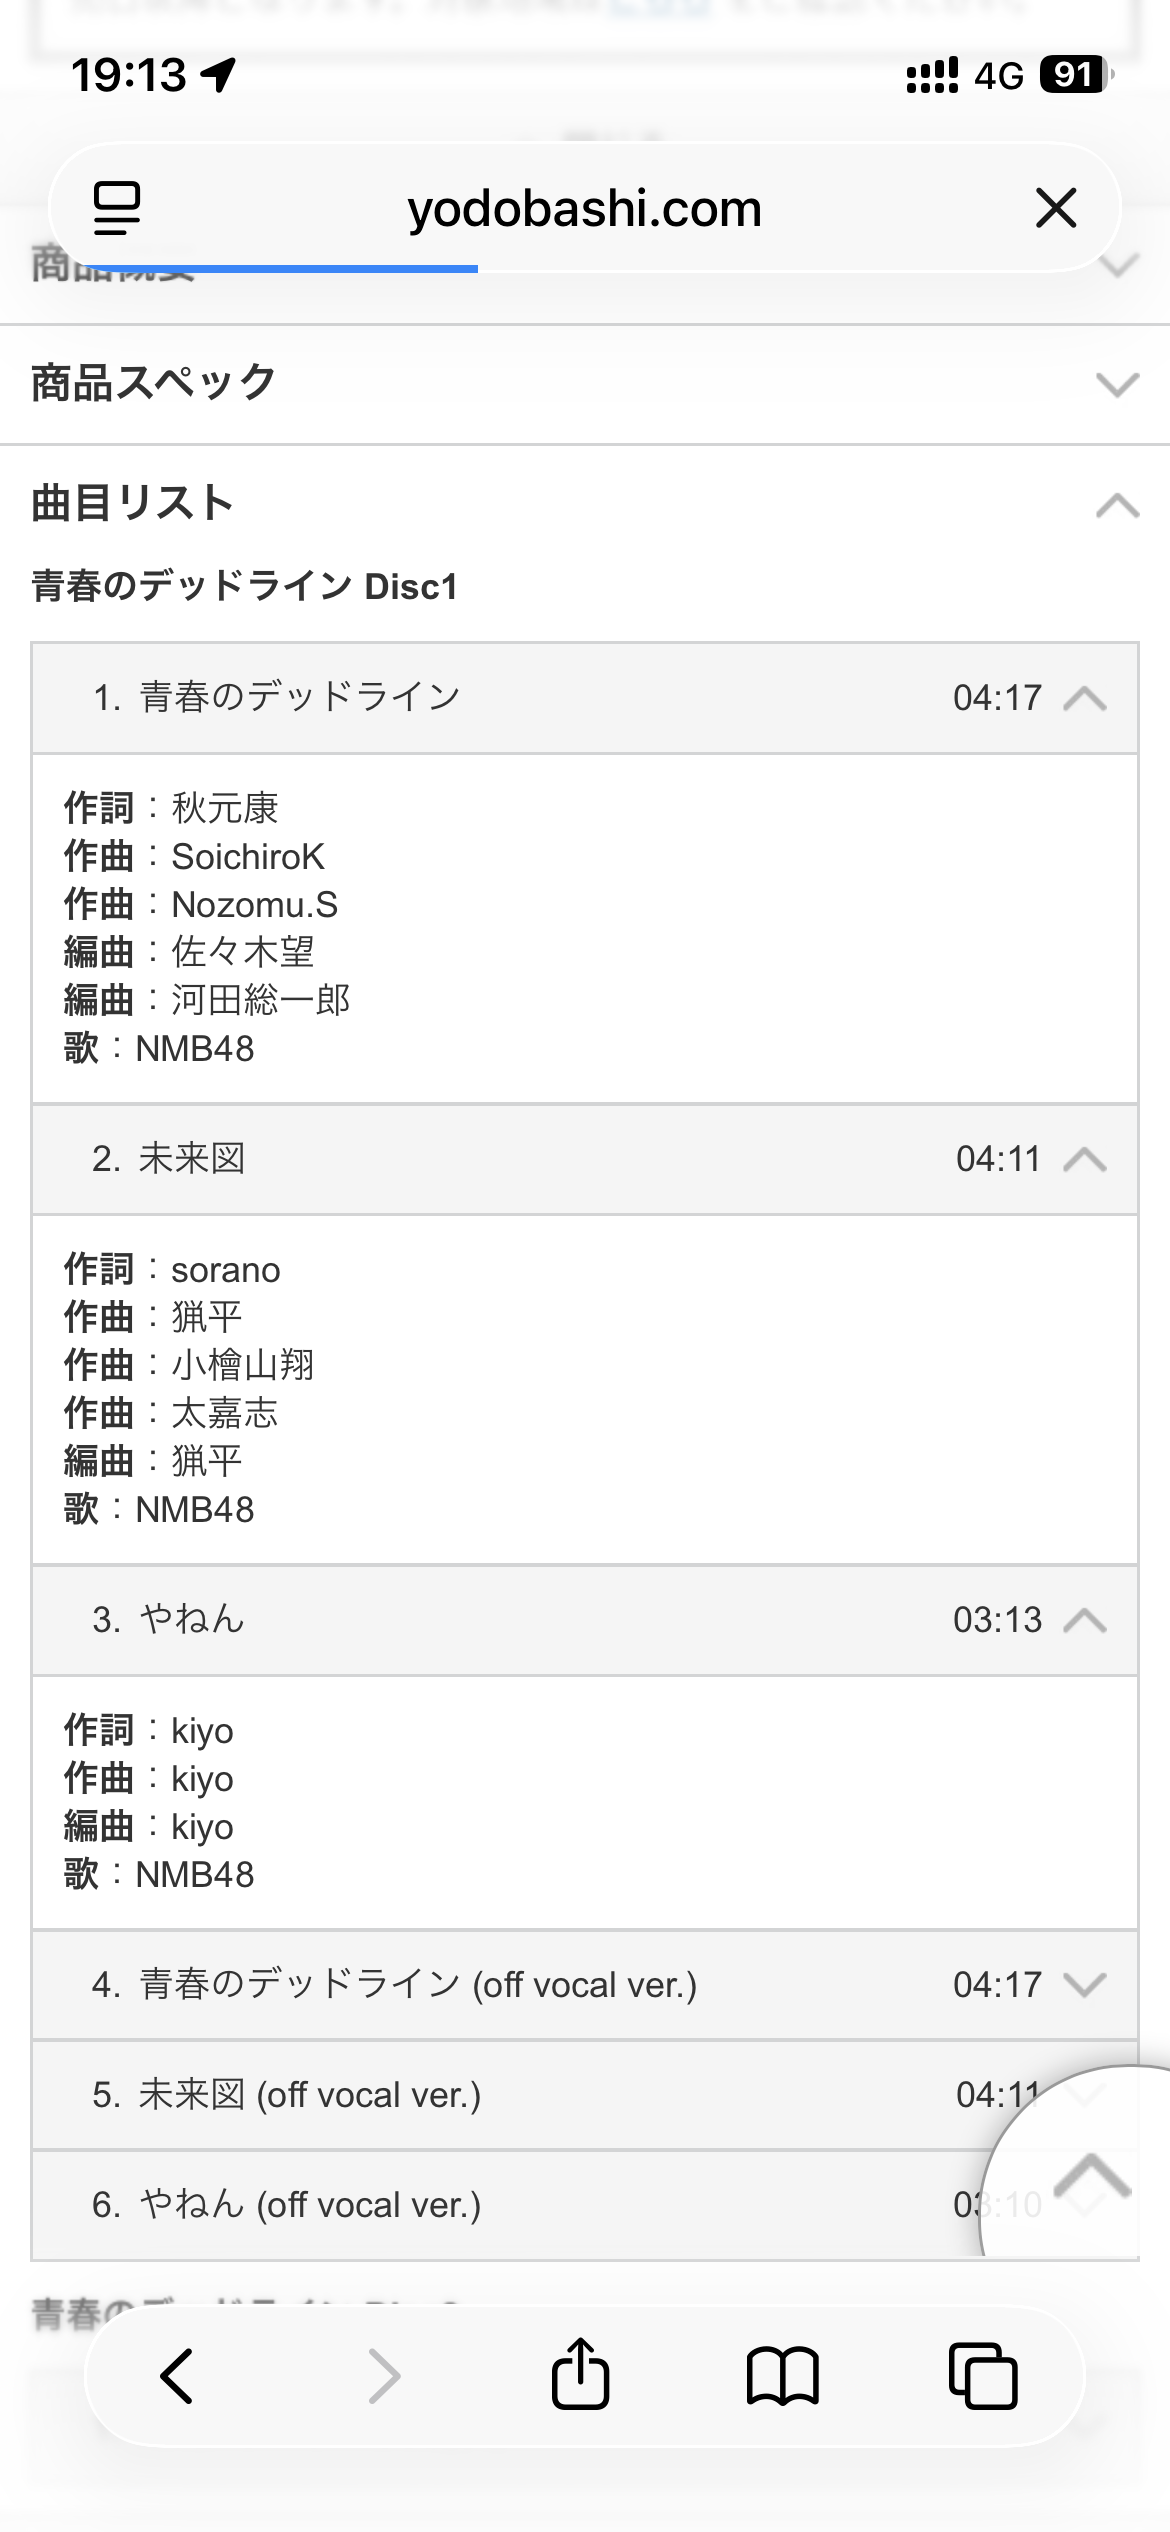
Task: Collapse track 1 青春のデッドライン details
Action: pyautogui.click(x=1085, y=698)
